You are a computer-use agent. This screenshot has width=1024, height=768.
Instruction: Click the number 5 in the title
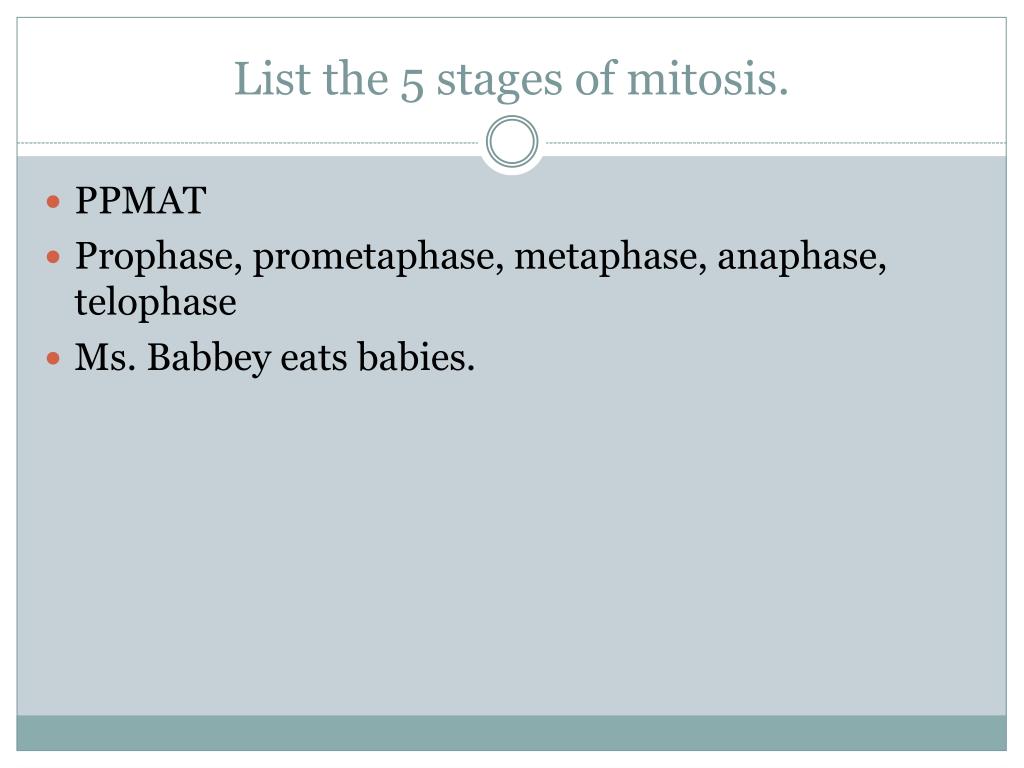[411, 84]
